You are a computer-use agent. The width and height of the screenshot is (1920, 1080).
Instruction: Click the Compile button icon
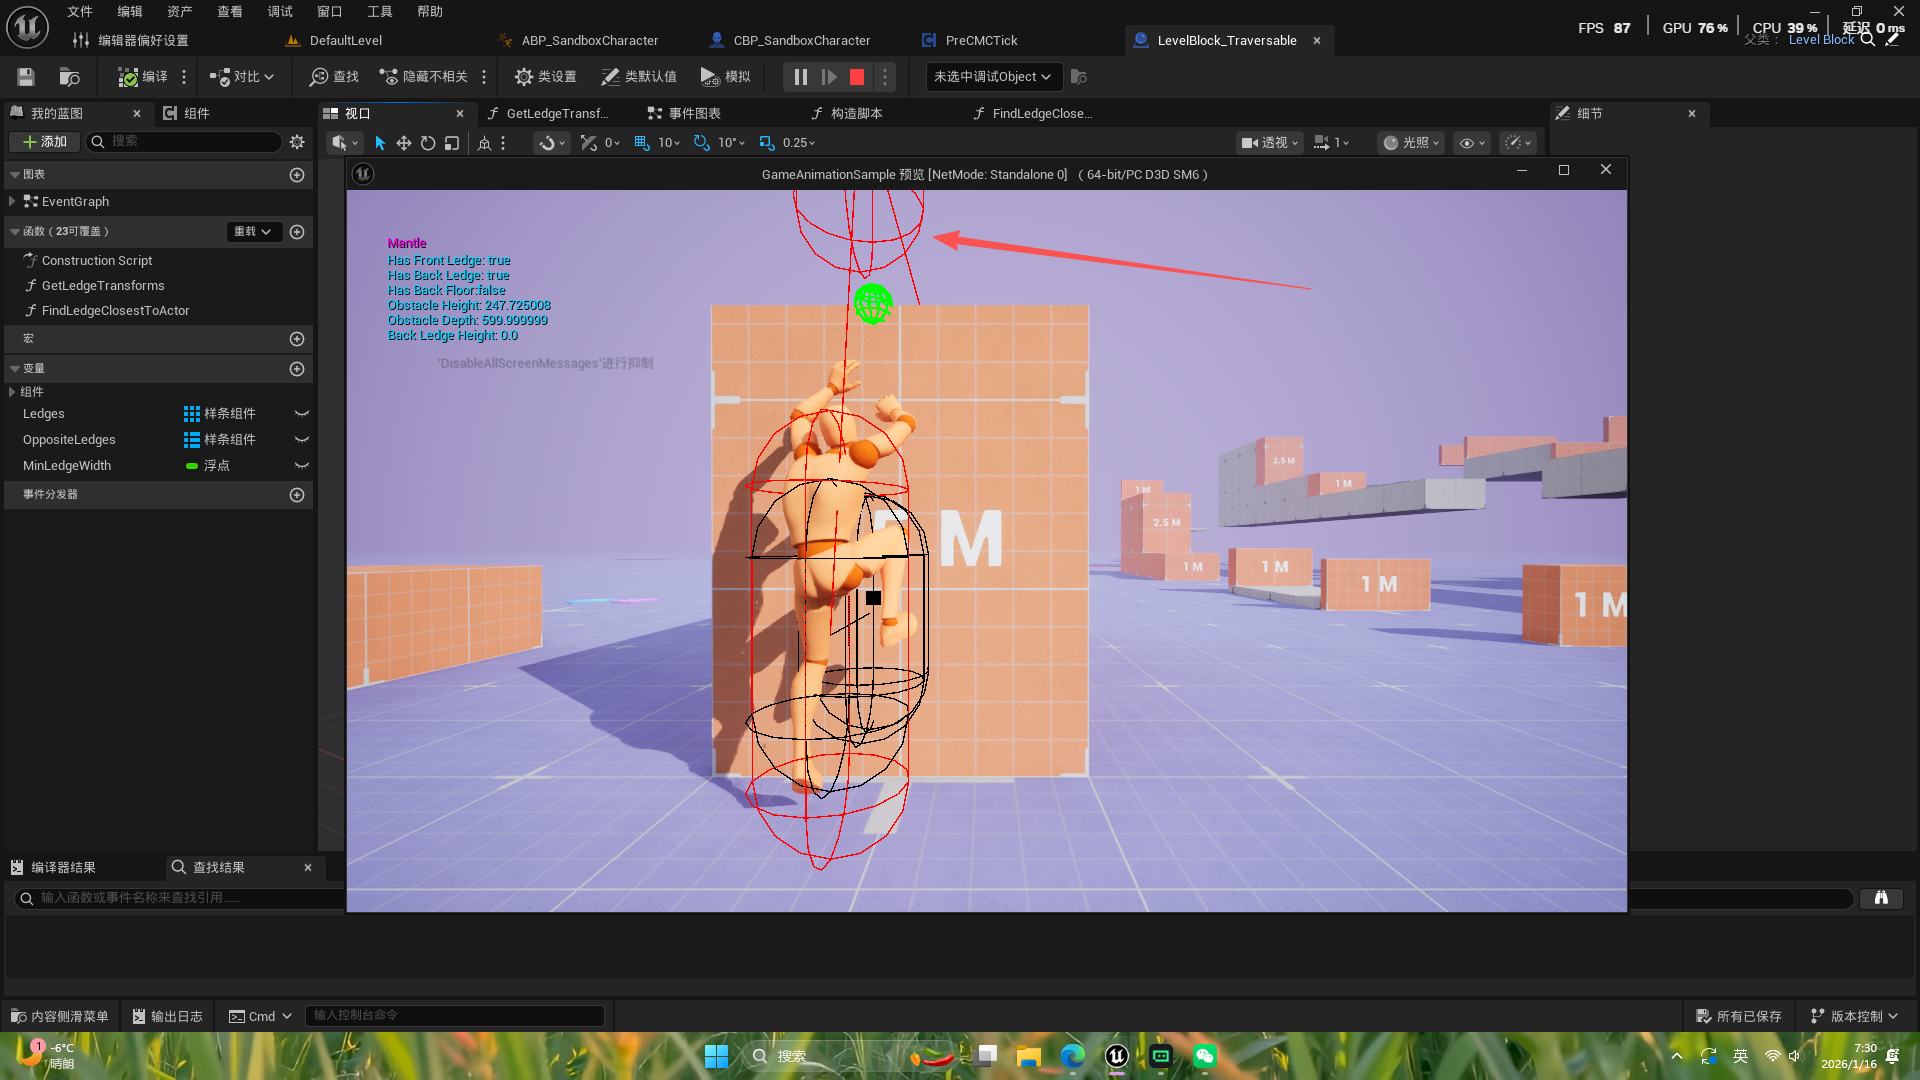coord(129,77)
